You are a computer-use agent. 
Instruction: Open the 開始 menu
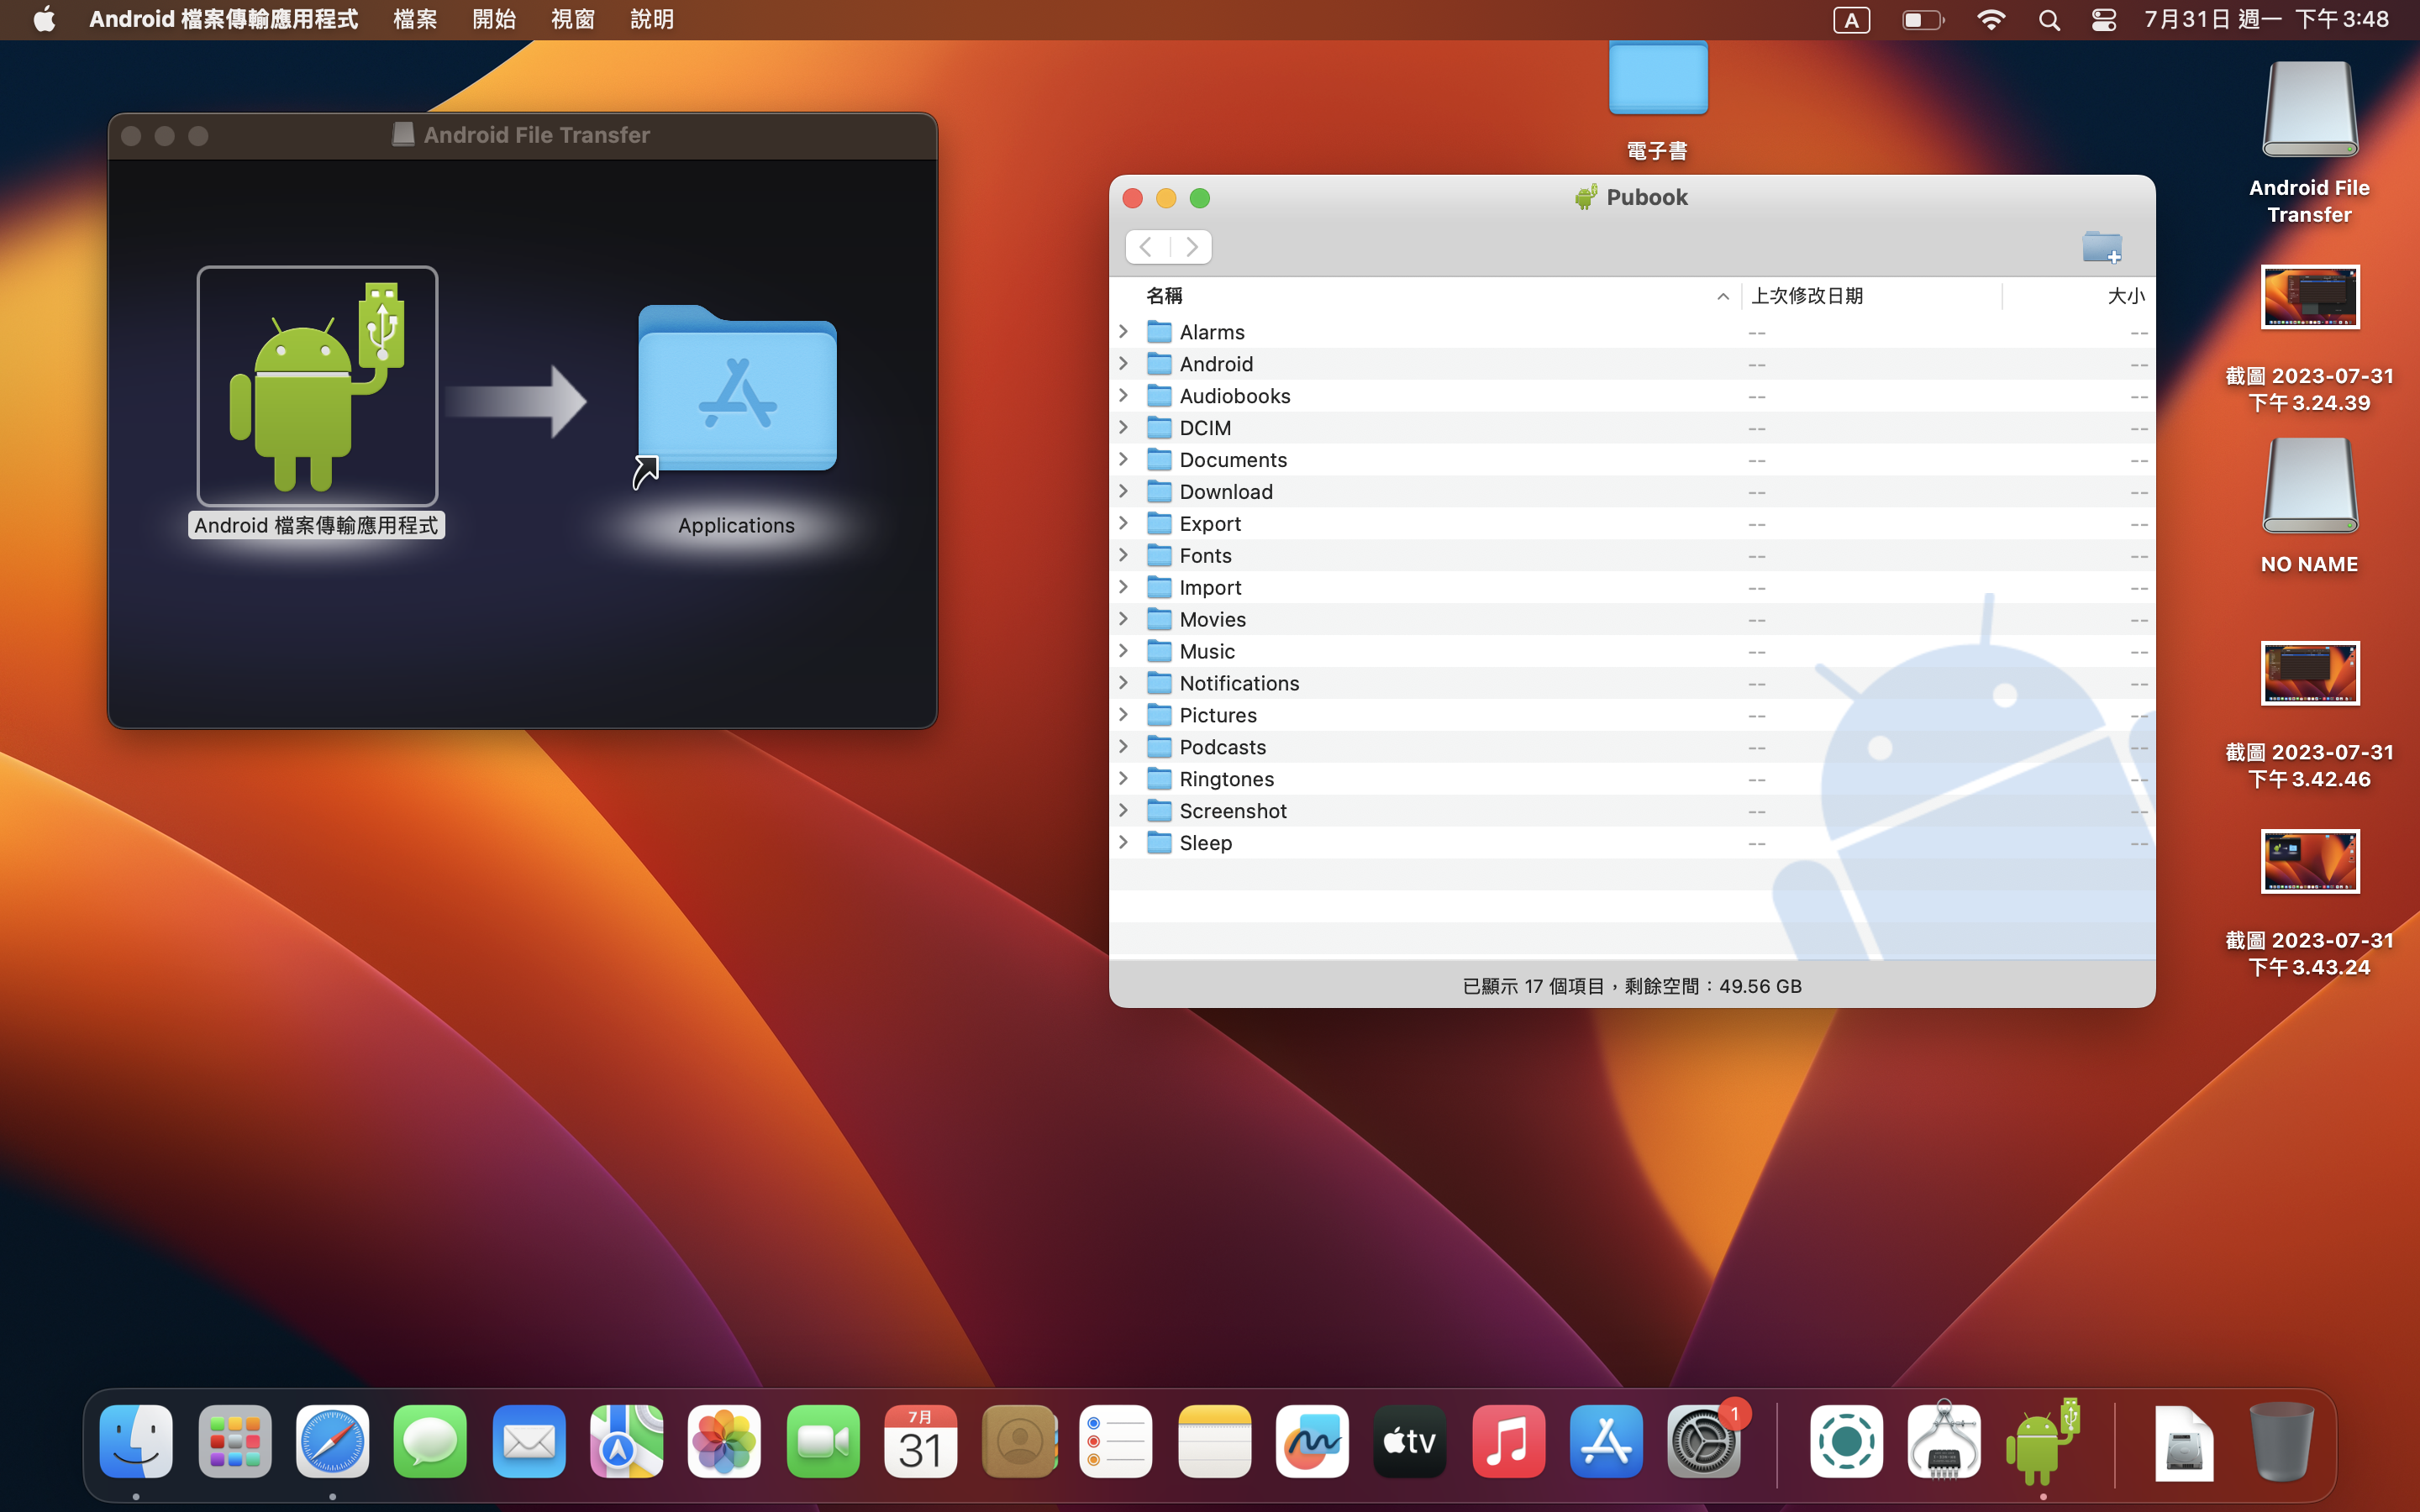(x=494, y=20)
